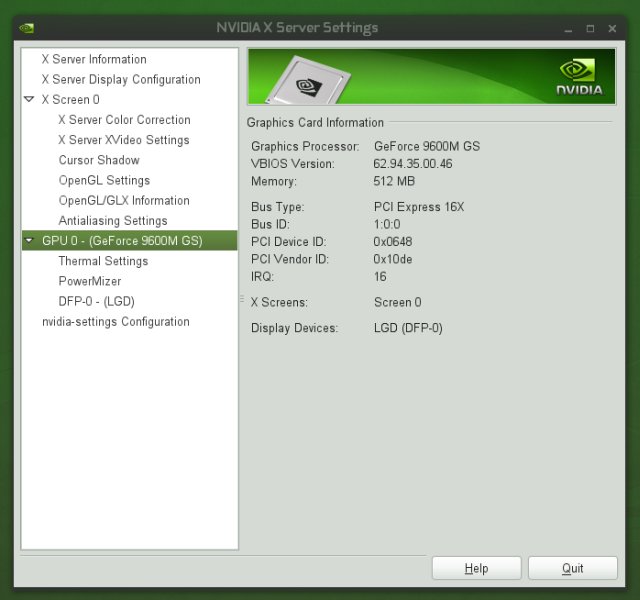Collapse the X Screen 0 tree node
This screenshot has height=600, width=640.
pos(29,99)
